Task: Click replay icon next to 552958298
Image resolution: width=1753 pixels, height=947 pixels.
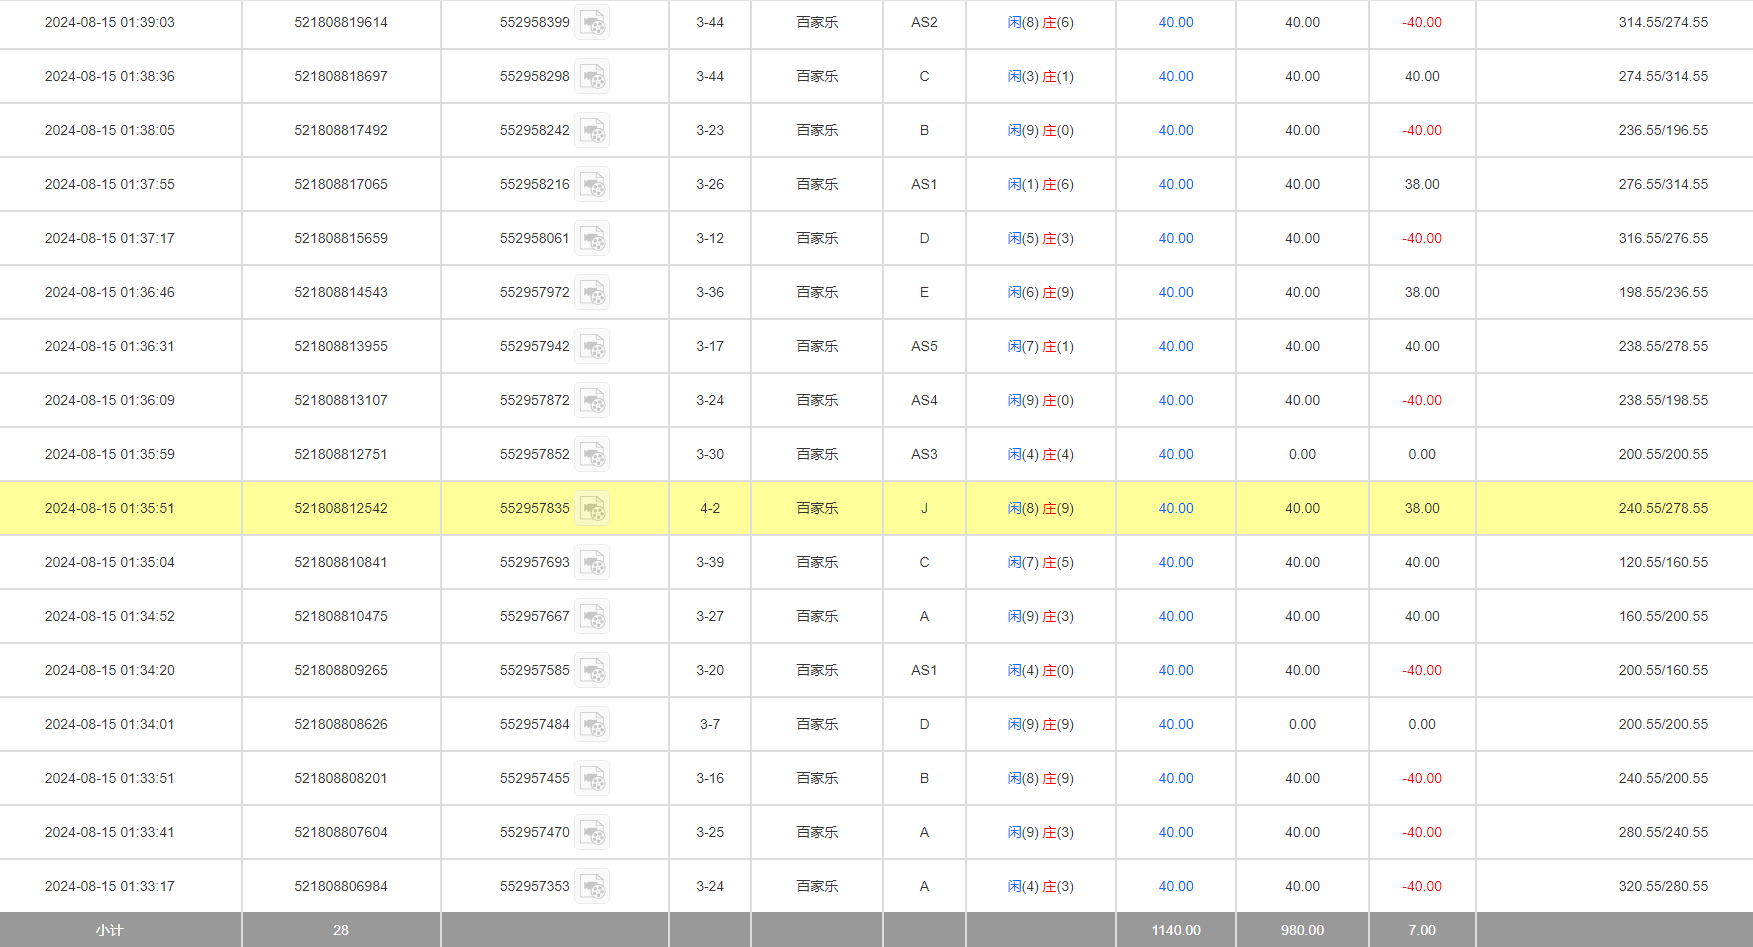Action: click(x=592, y=77)
